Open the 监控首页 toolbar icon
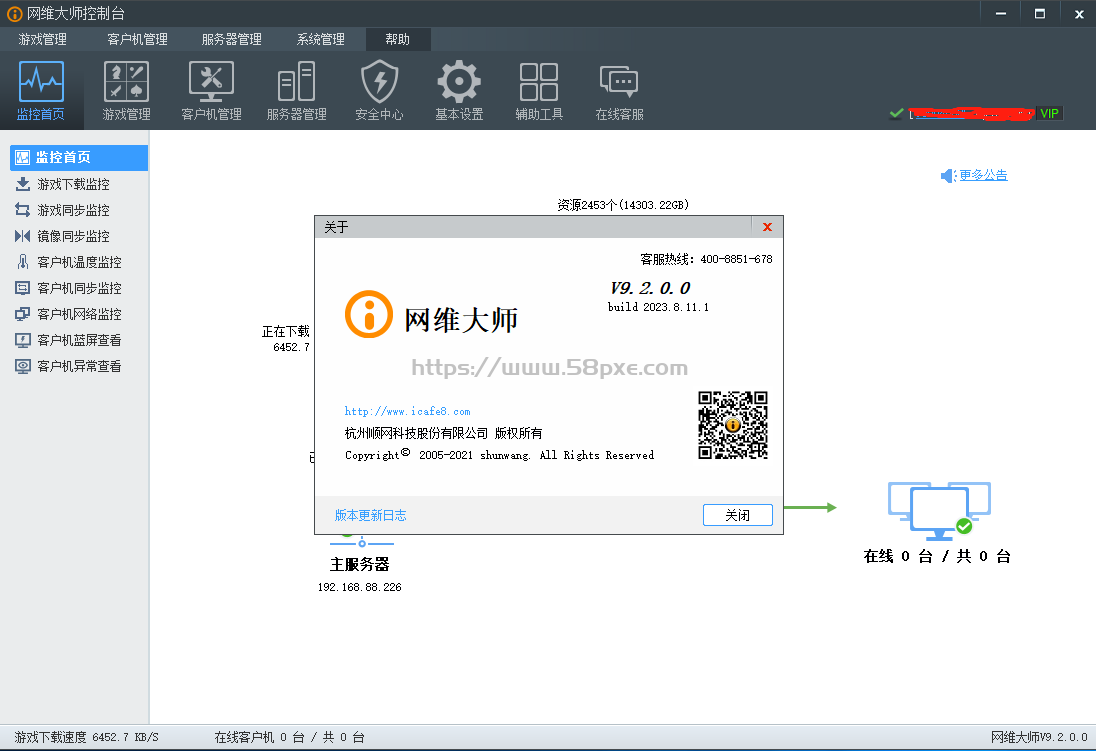Image resolution: width=1096 pixels, height=751 pixels. [x=41, y=82]
